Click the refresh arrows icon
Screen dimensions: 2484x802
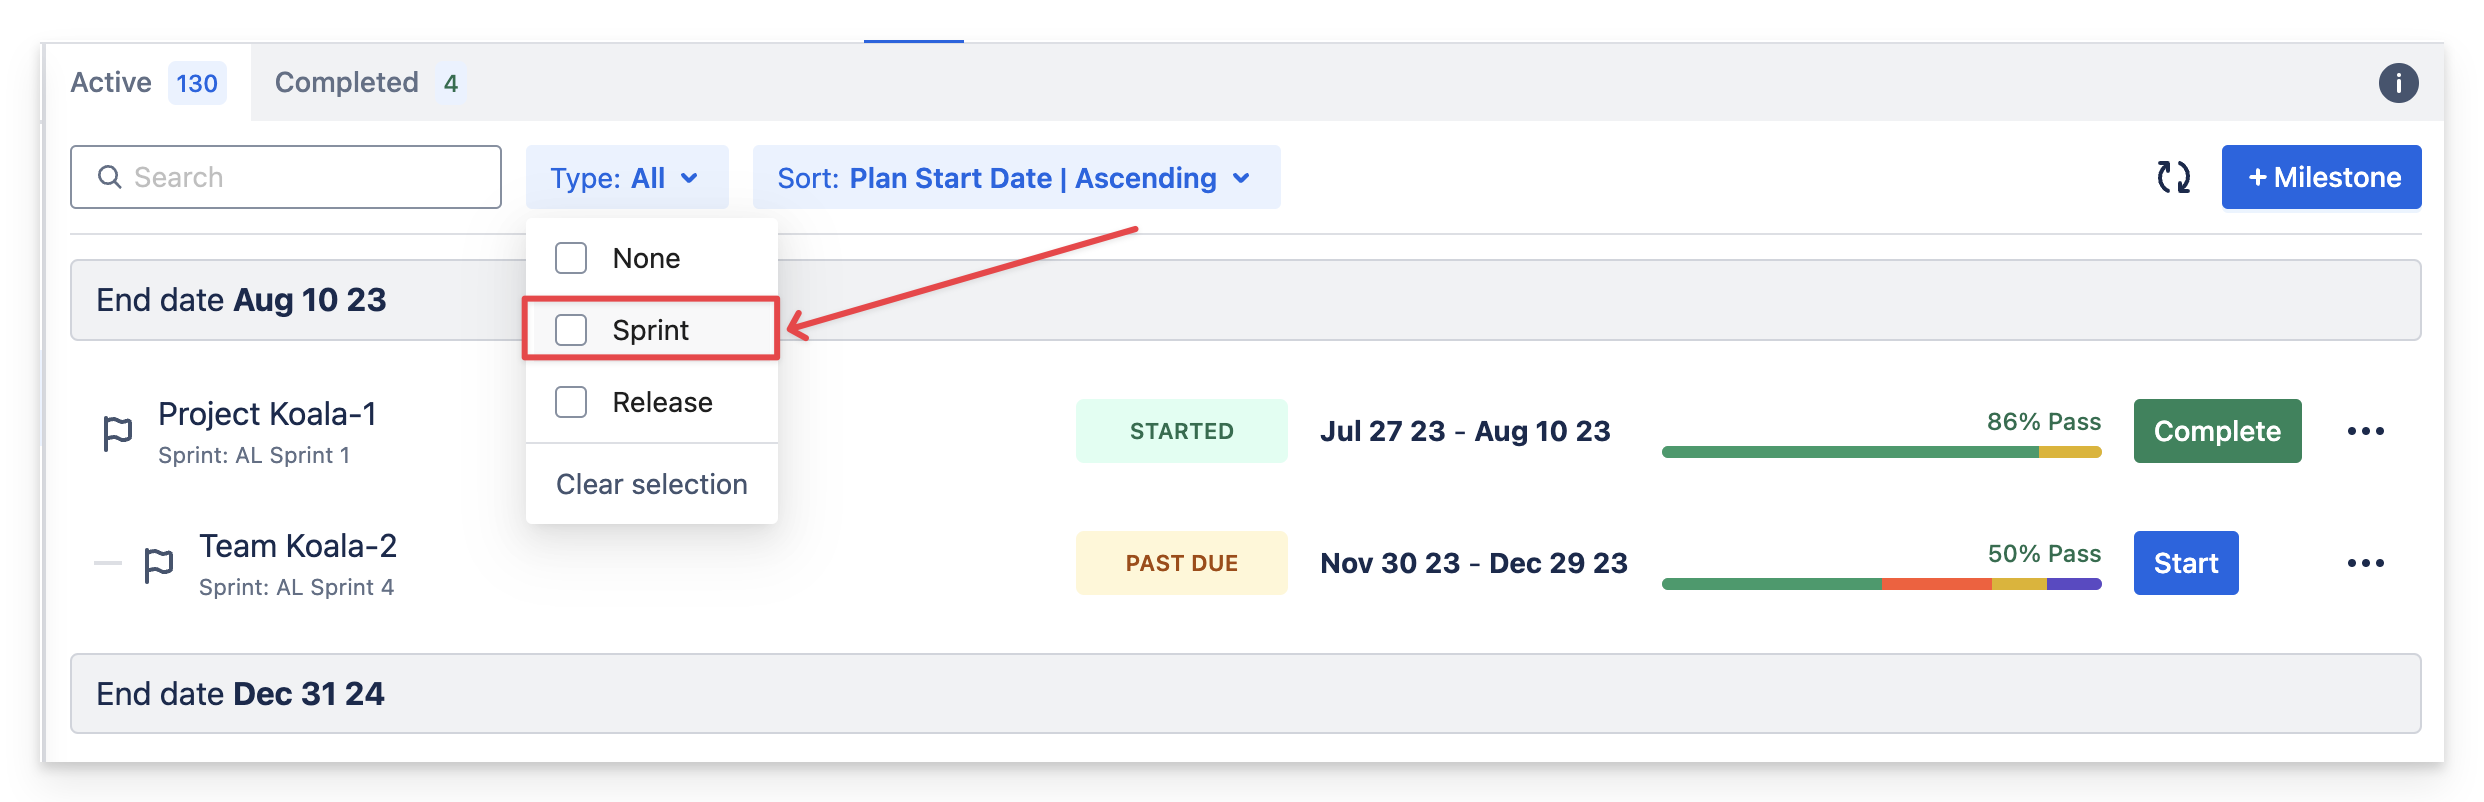(x=2173, y=178)
